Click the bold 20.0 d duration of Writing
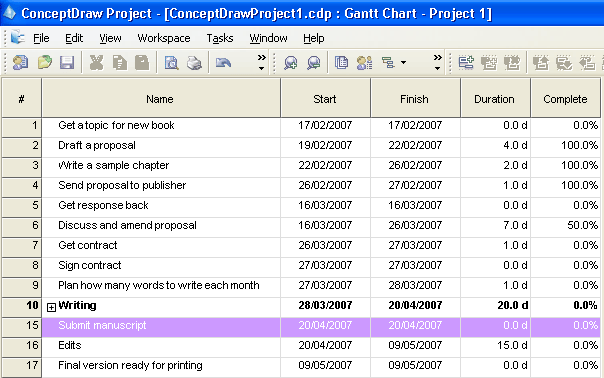604x378 pixels. click(512, 306)
